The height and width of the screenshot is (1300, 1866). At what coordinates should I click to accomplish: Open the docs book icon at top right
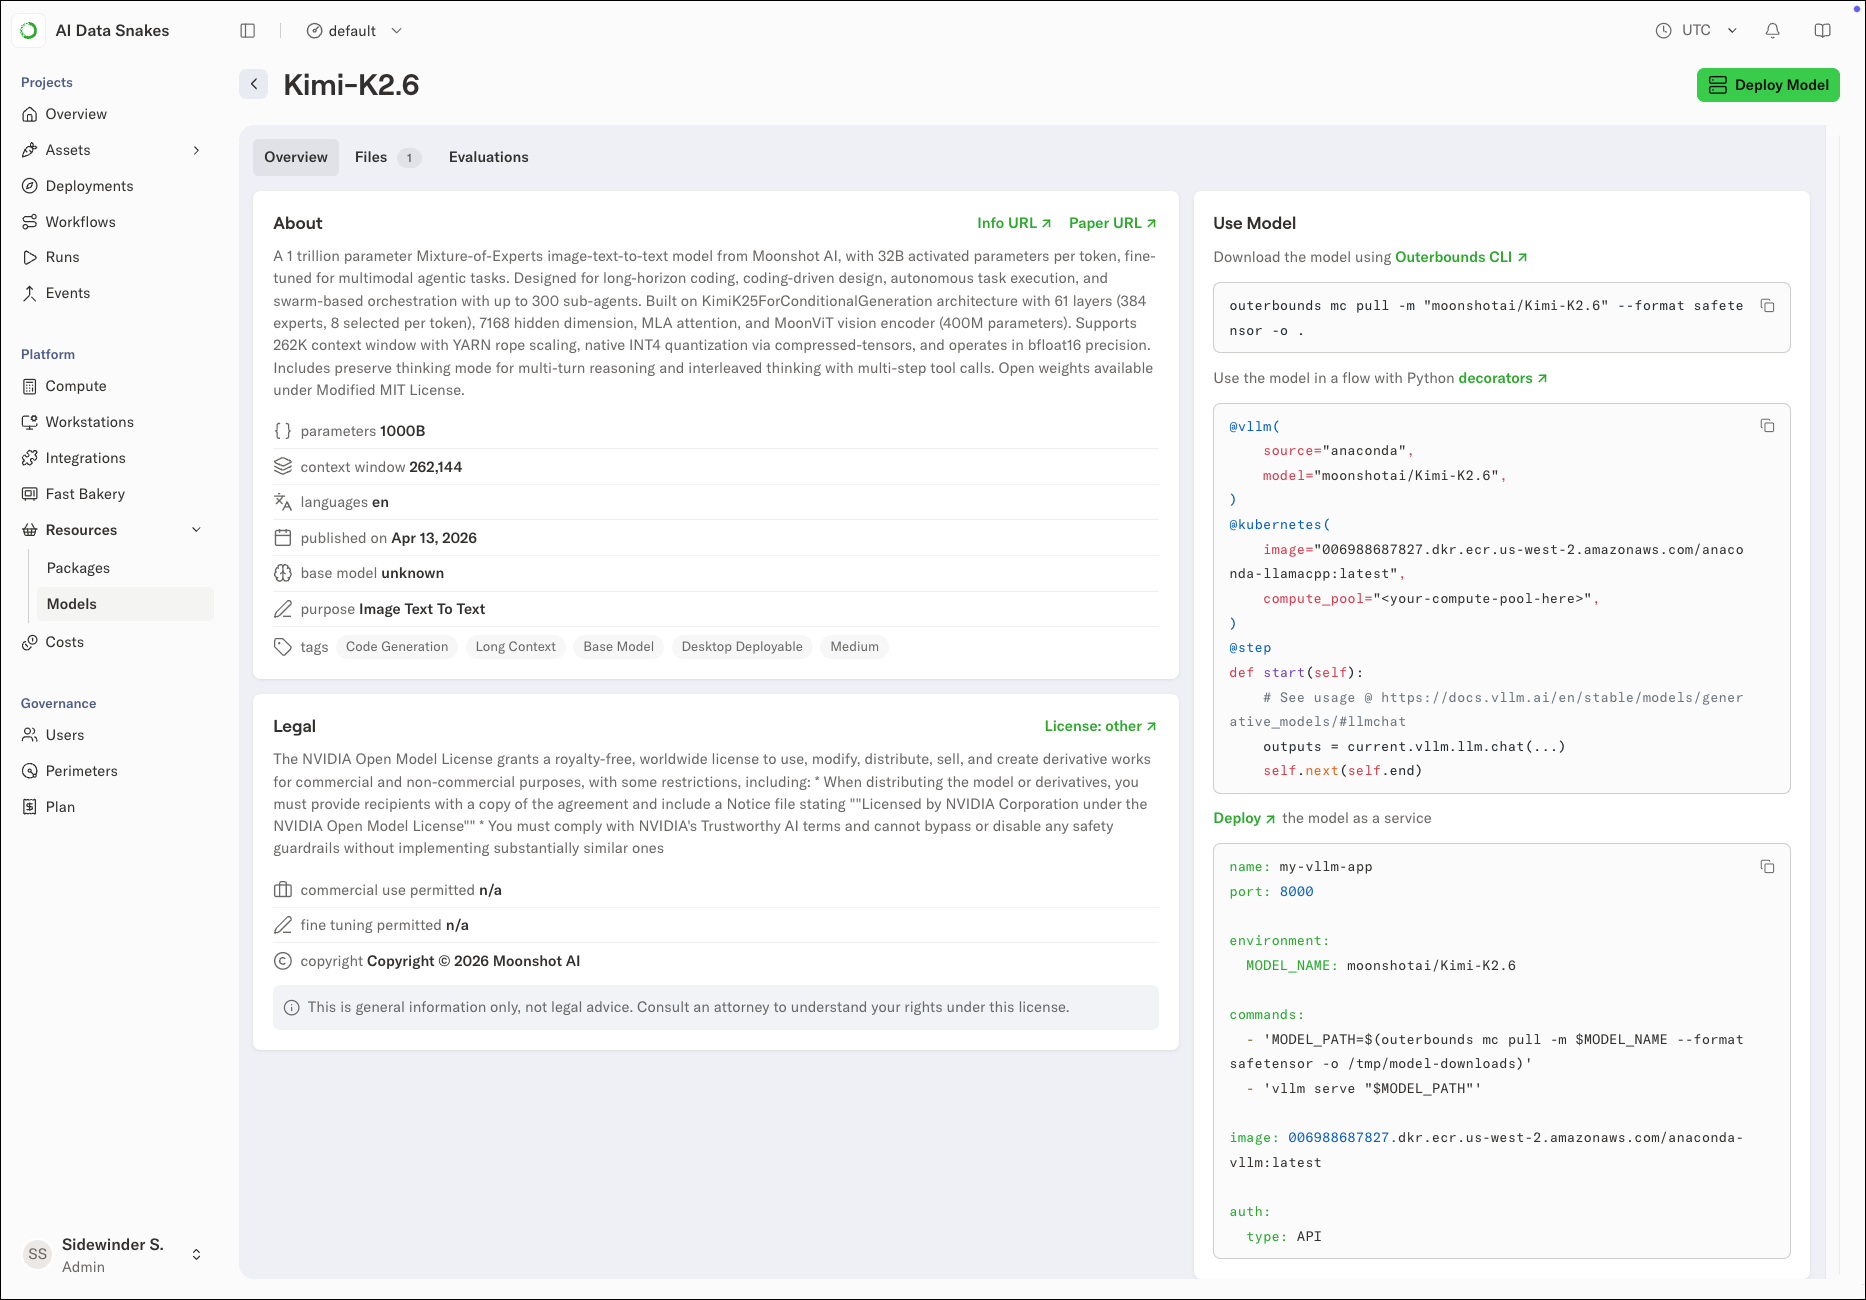[1822, 31]
